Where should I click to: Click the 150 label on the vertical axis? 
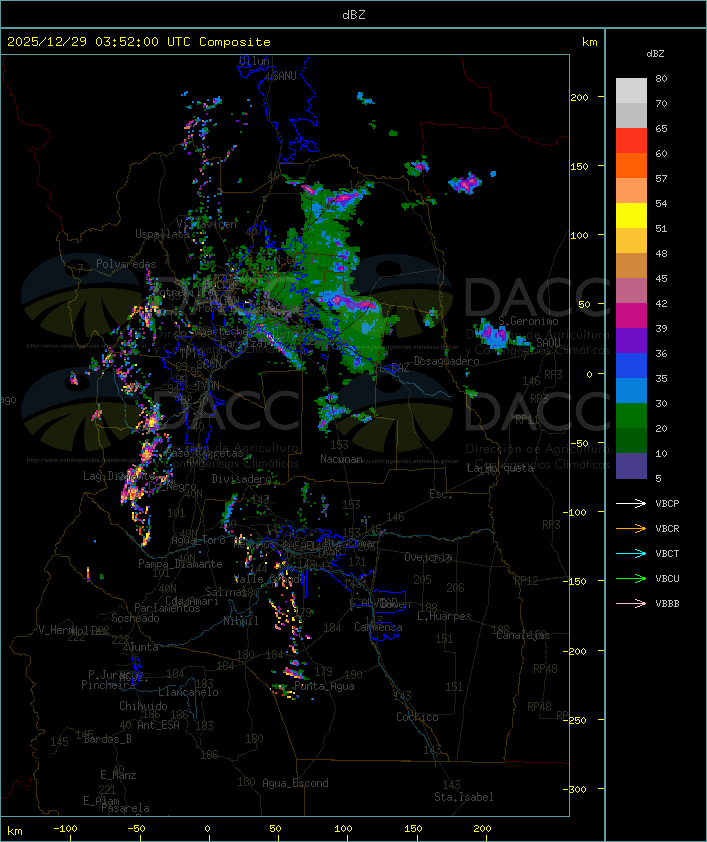579,166
